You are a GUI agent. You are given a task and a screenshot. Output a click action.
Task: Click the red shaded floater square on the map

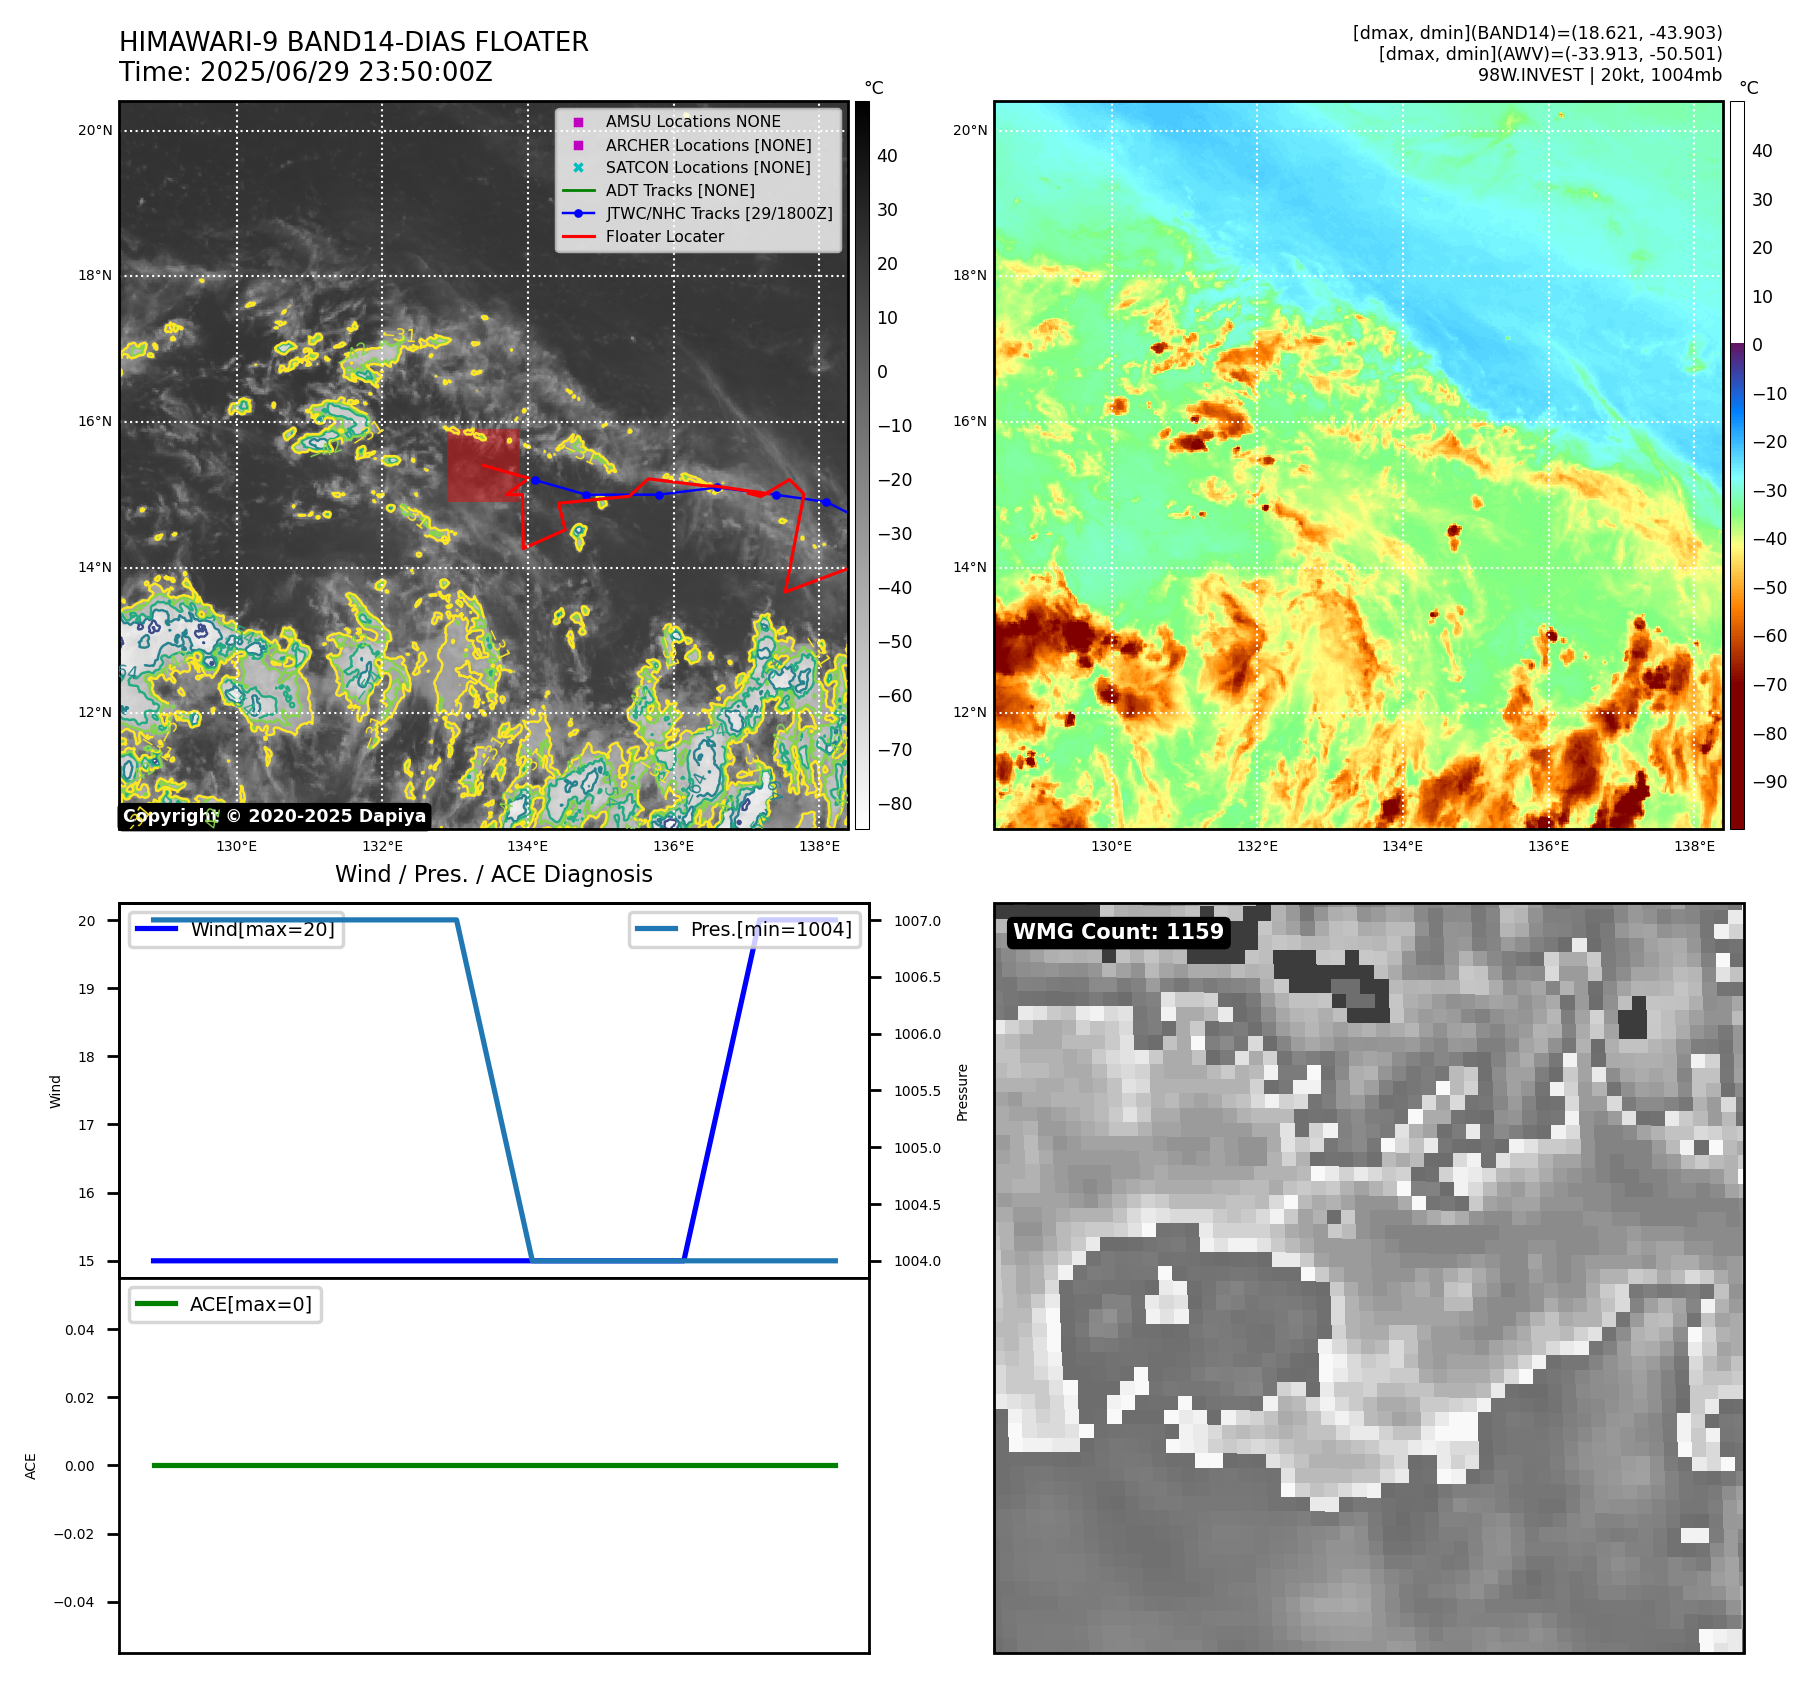[x=483, y=465]
